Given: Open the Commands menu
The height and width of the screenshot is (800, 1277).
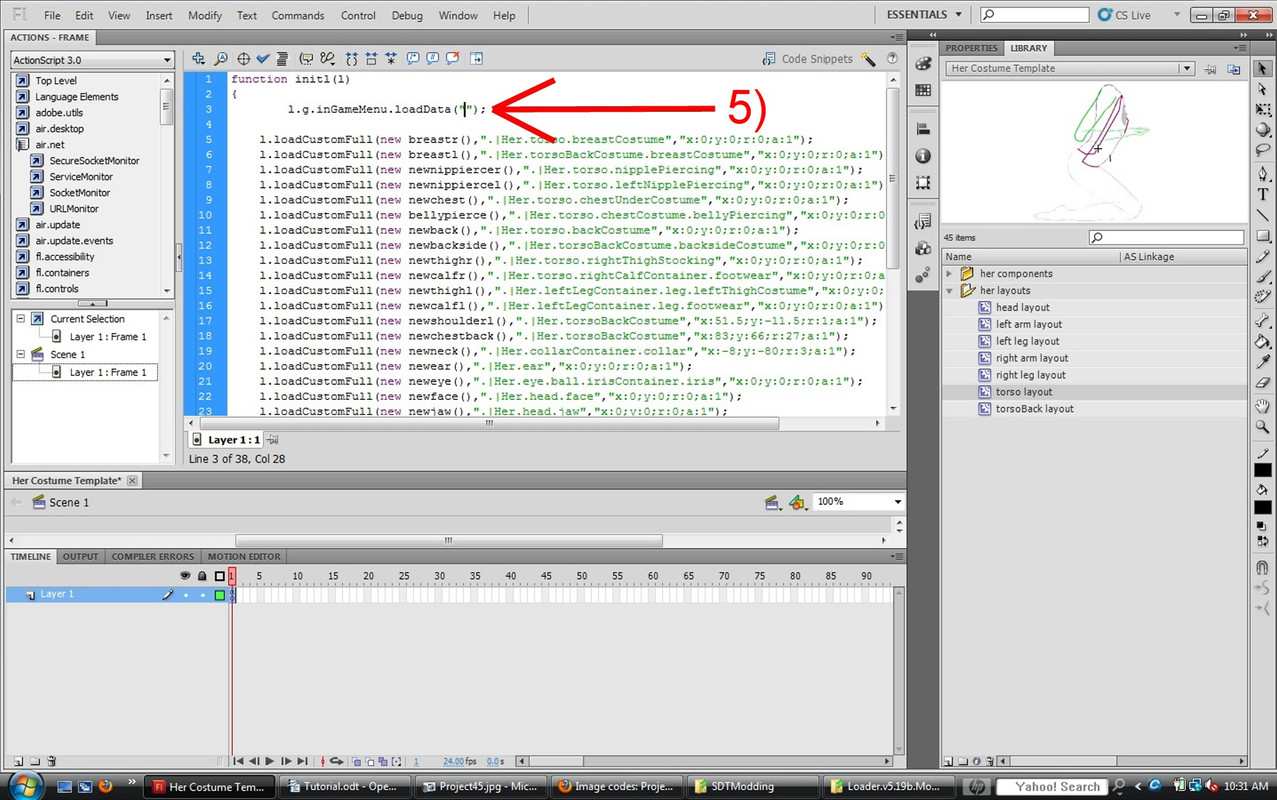Looking at the screenshot, I should 298,15.
